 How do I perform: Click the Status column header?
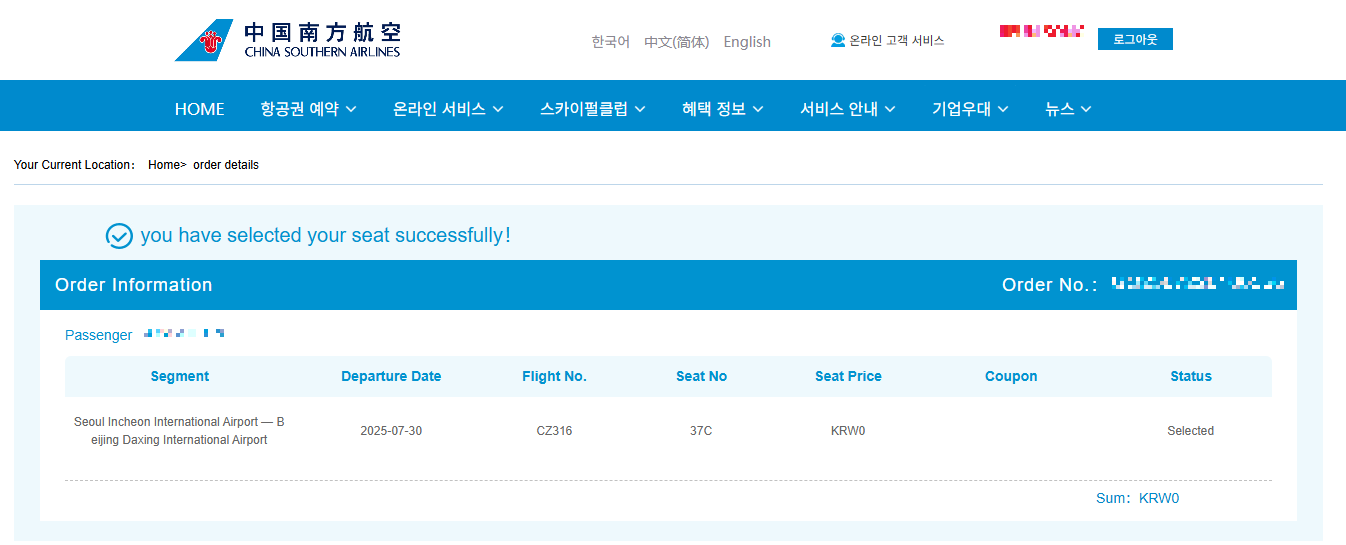tap(1191, 377)
